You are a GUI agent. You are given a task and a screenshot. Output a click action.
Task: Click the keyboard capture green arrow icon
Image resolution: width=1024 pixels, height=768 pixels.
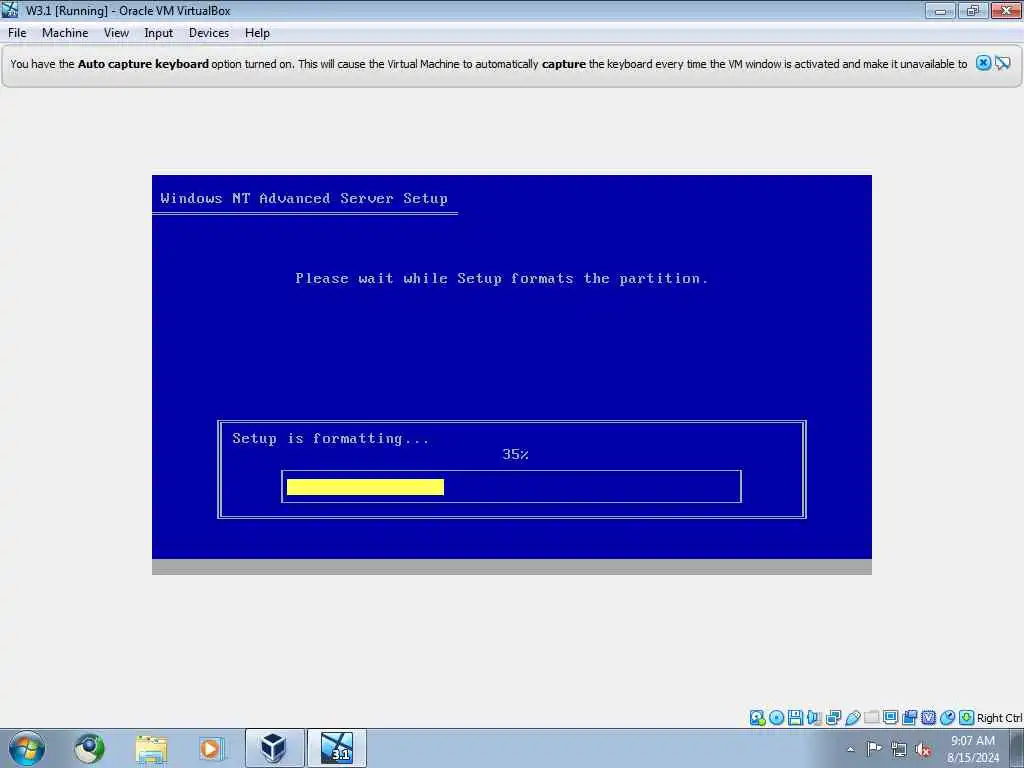967,718
